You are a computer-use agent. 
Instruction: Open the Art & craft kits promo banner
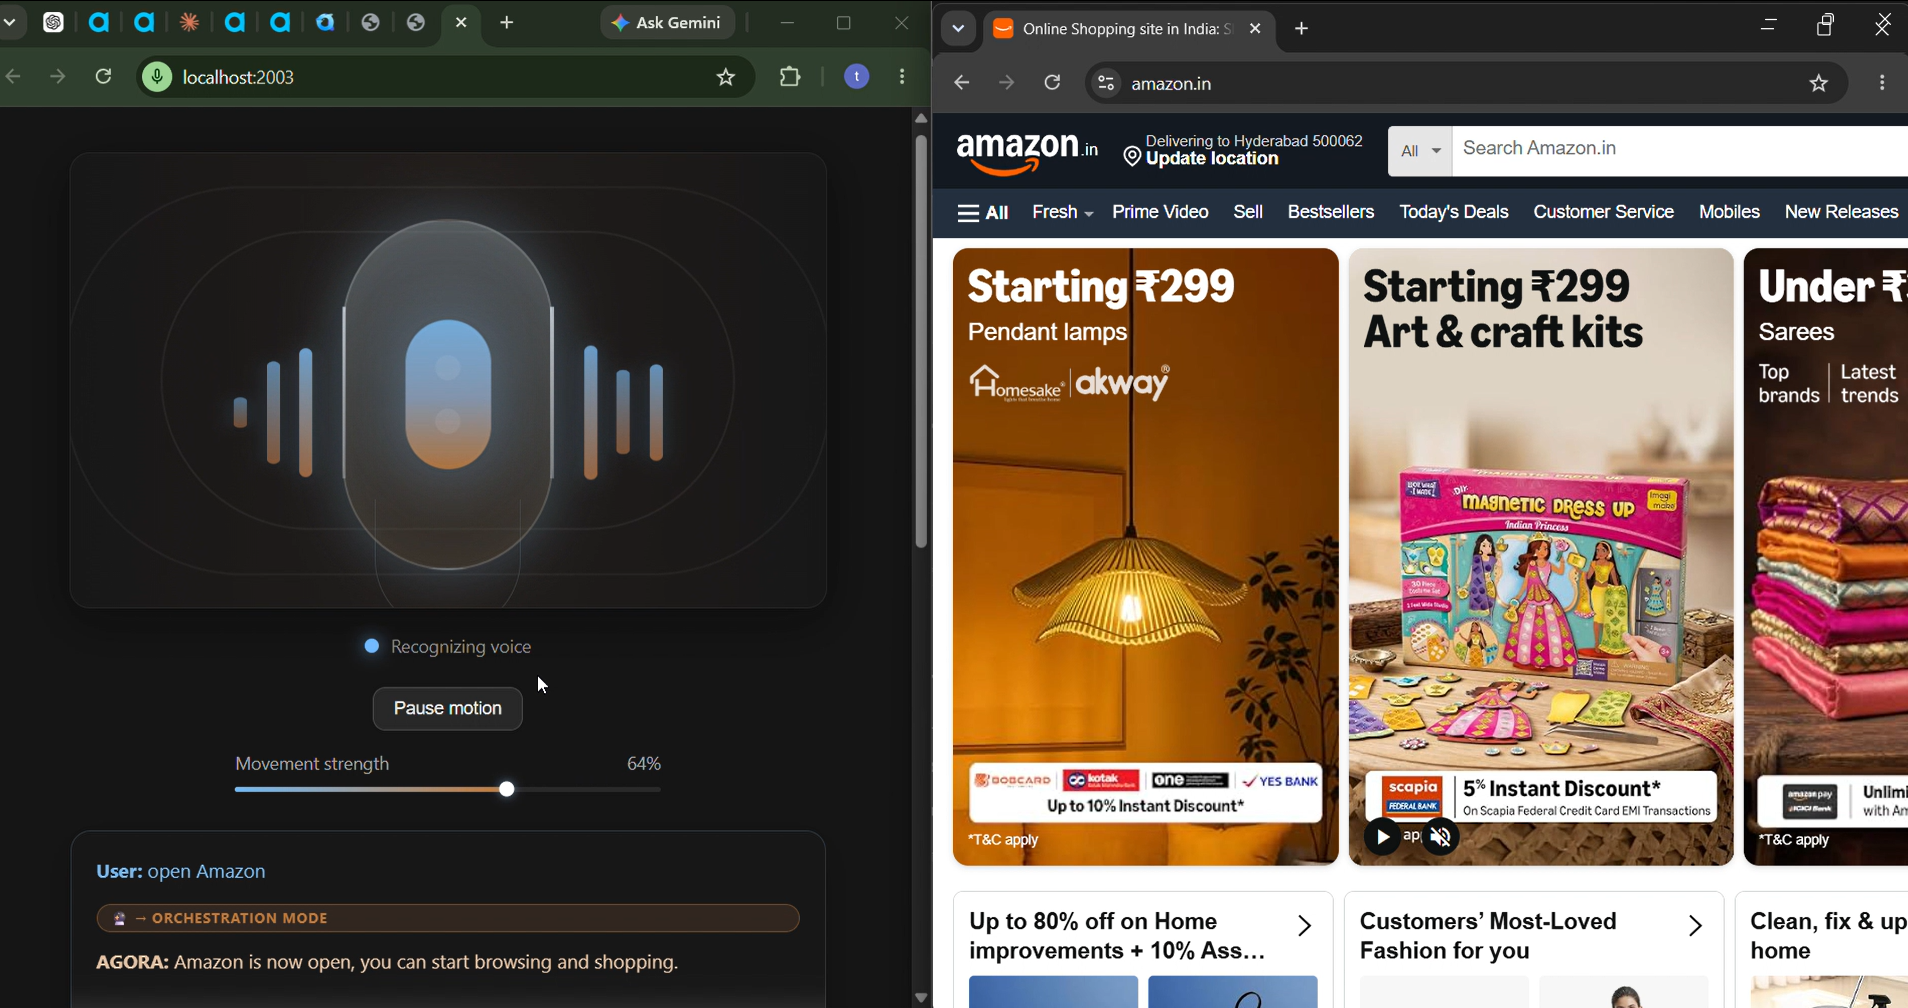point(1541,557)
